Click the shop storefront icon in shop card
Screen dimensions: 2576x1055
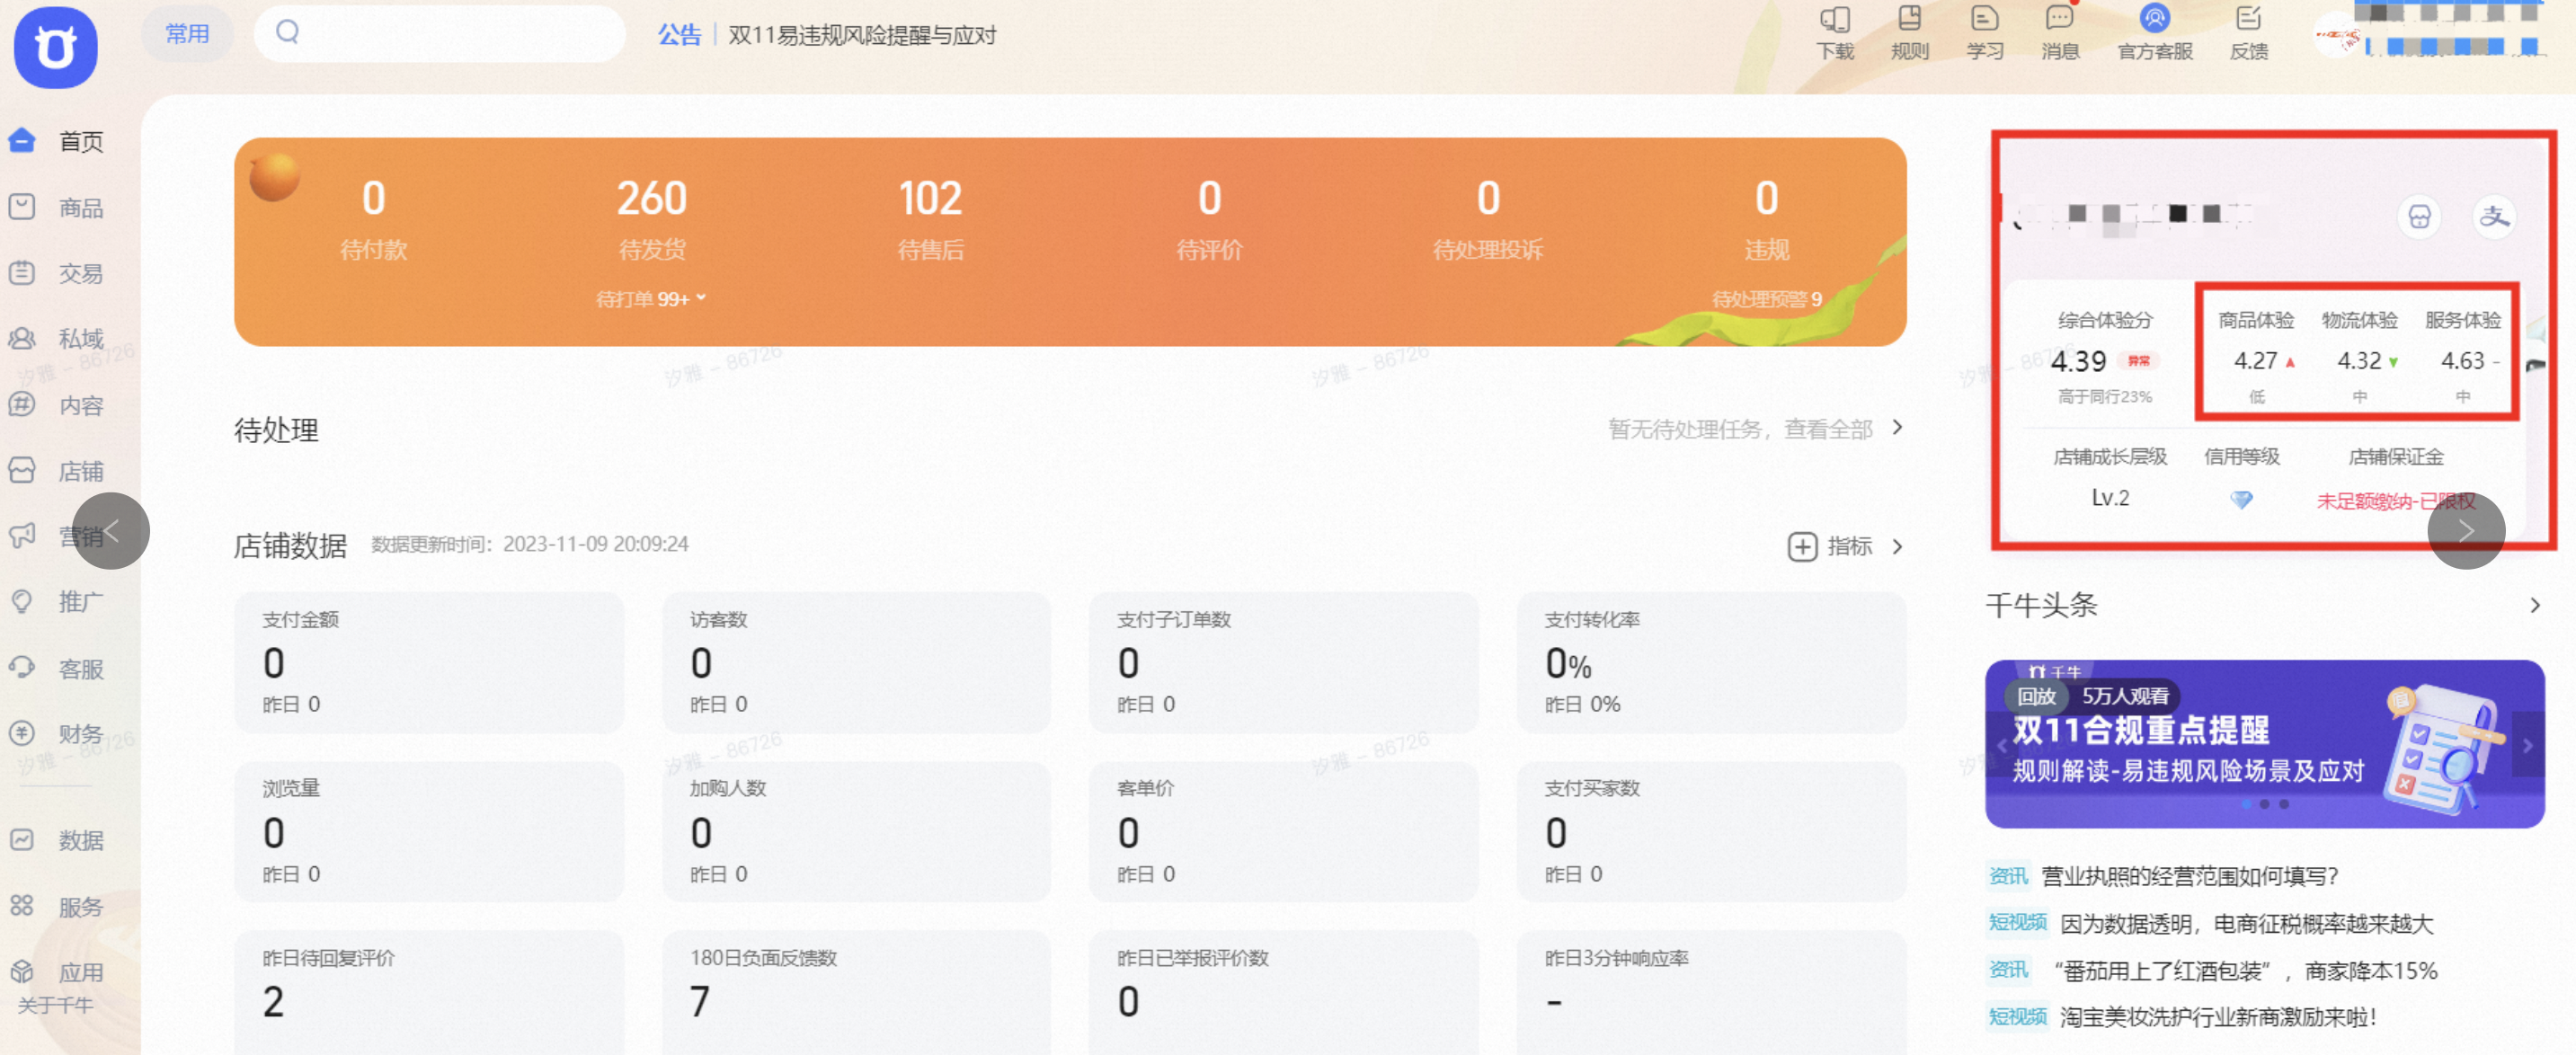(2419, 217)
